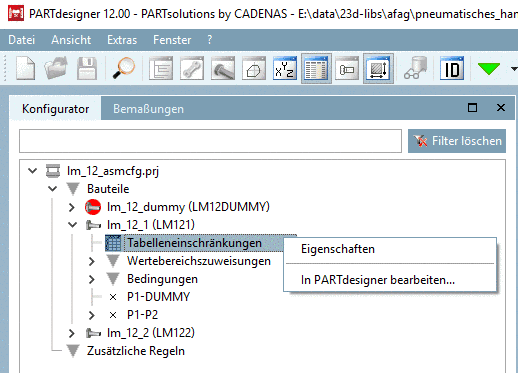Select the Wertebereichszuweisungen tree item

click(x=199, y=261)
